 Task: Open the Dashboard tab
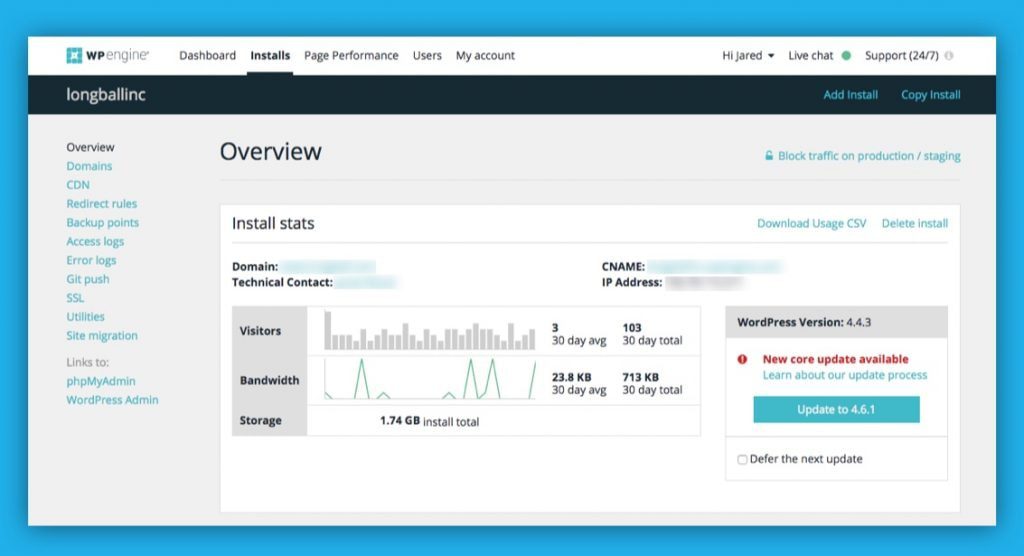pyautogui.click(x=208, y=56)
